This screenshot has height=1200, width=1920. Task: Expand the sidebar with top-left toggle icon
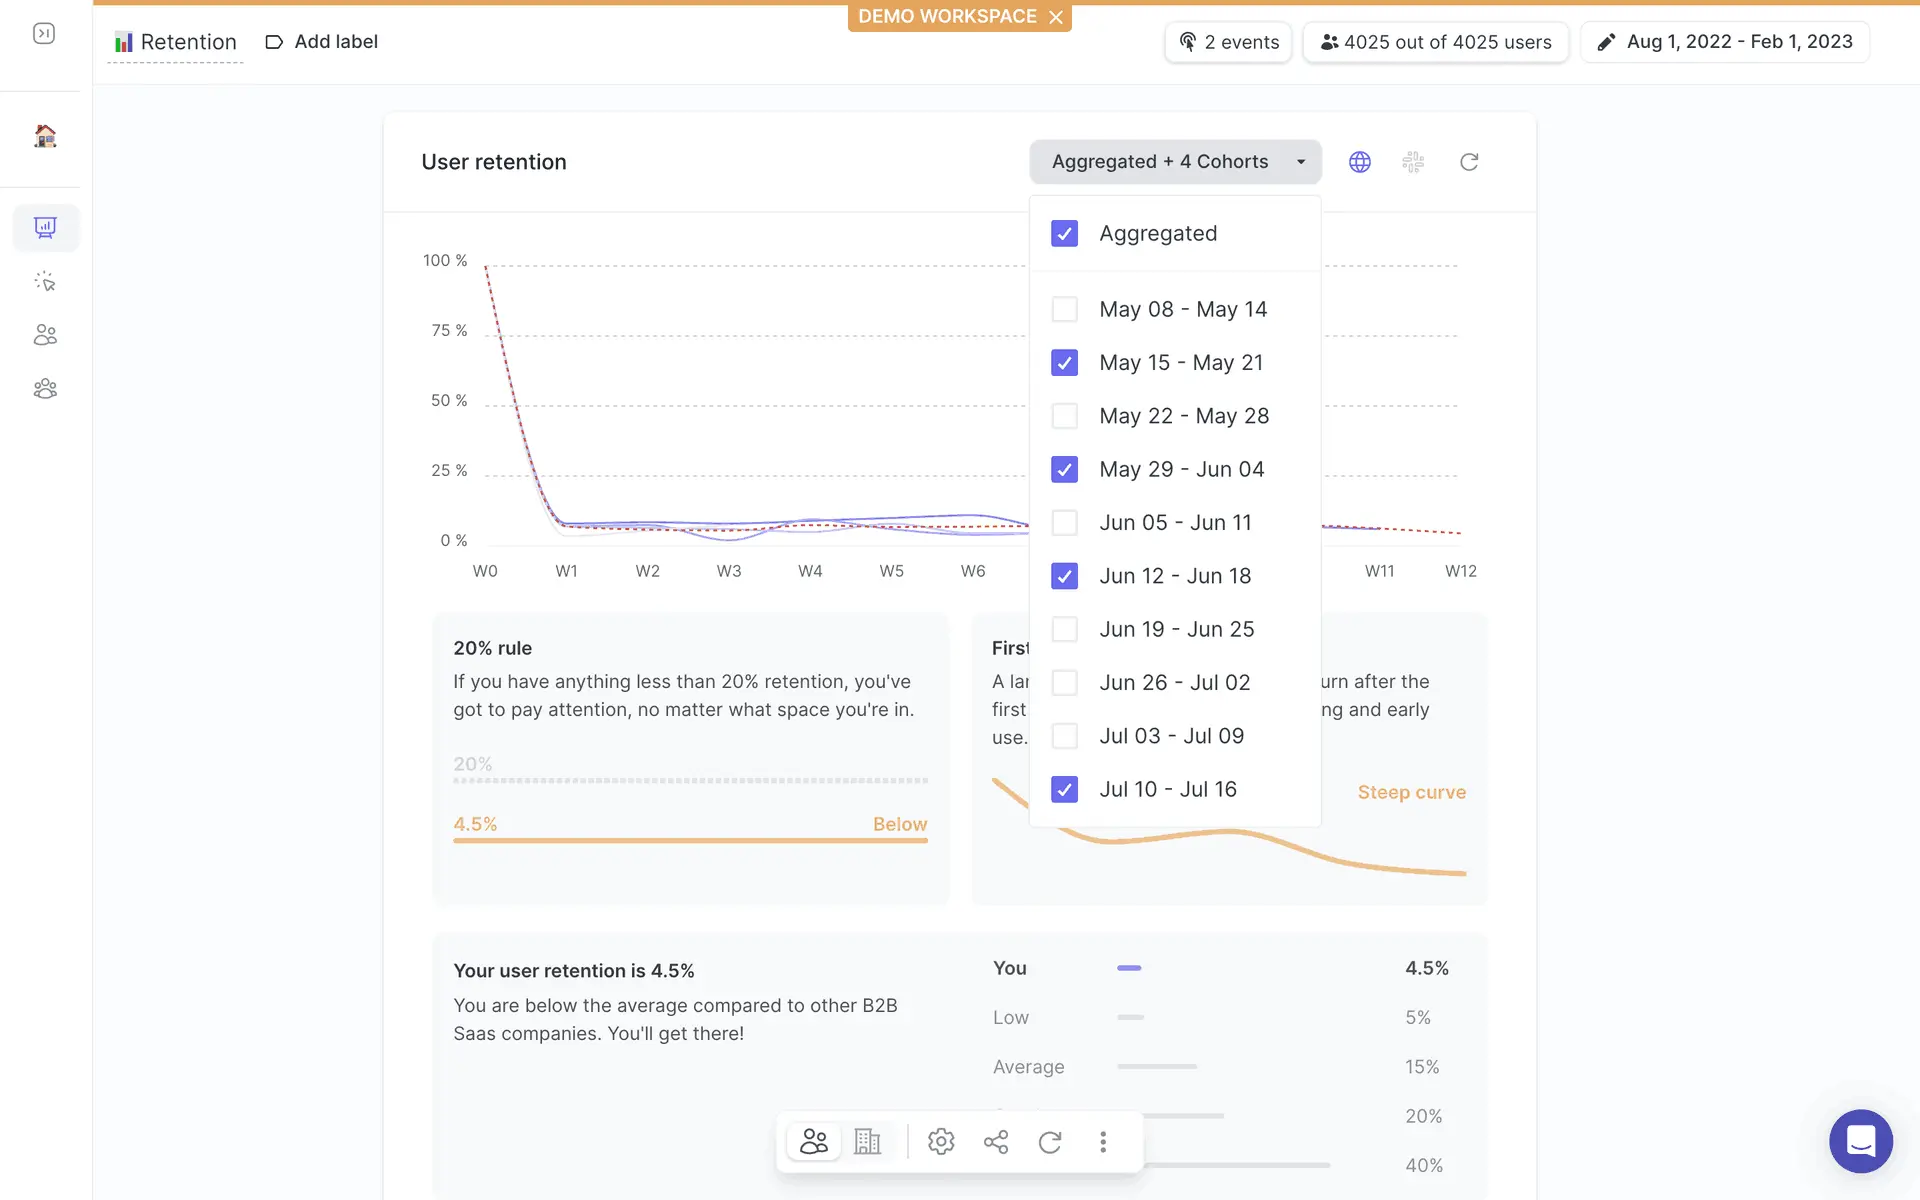pos(44,34)
